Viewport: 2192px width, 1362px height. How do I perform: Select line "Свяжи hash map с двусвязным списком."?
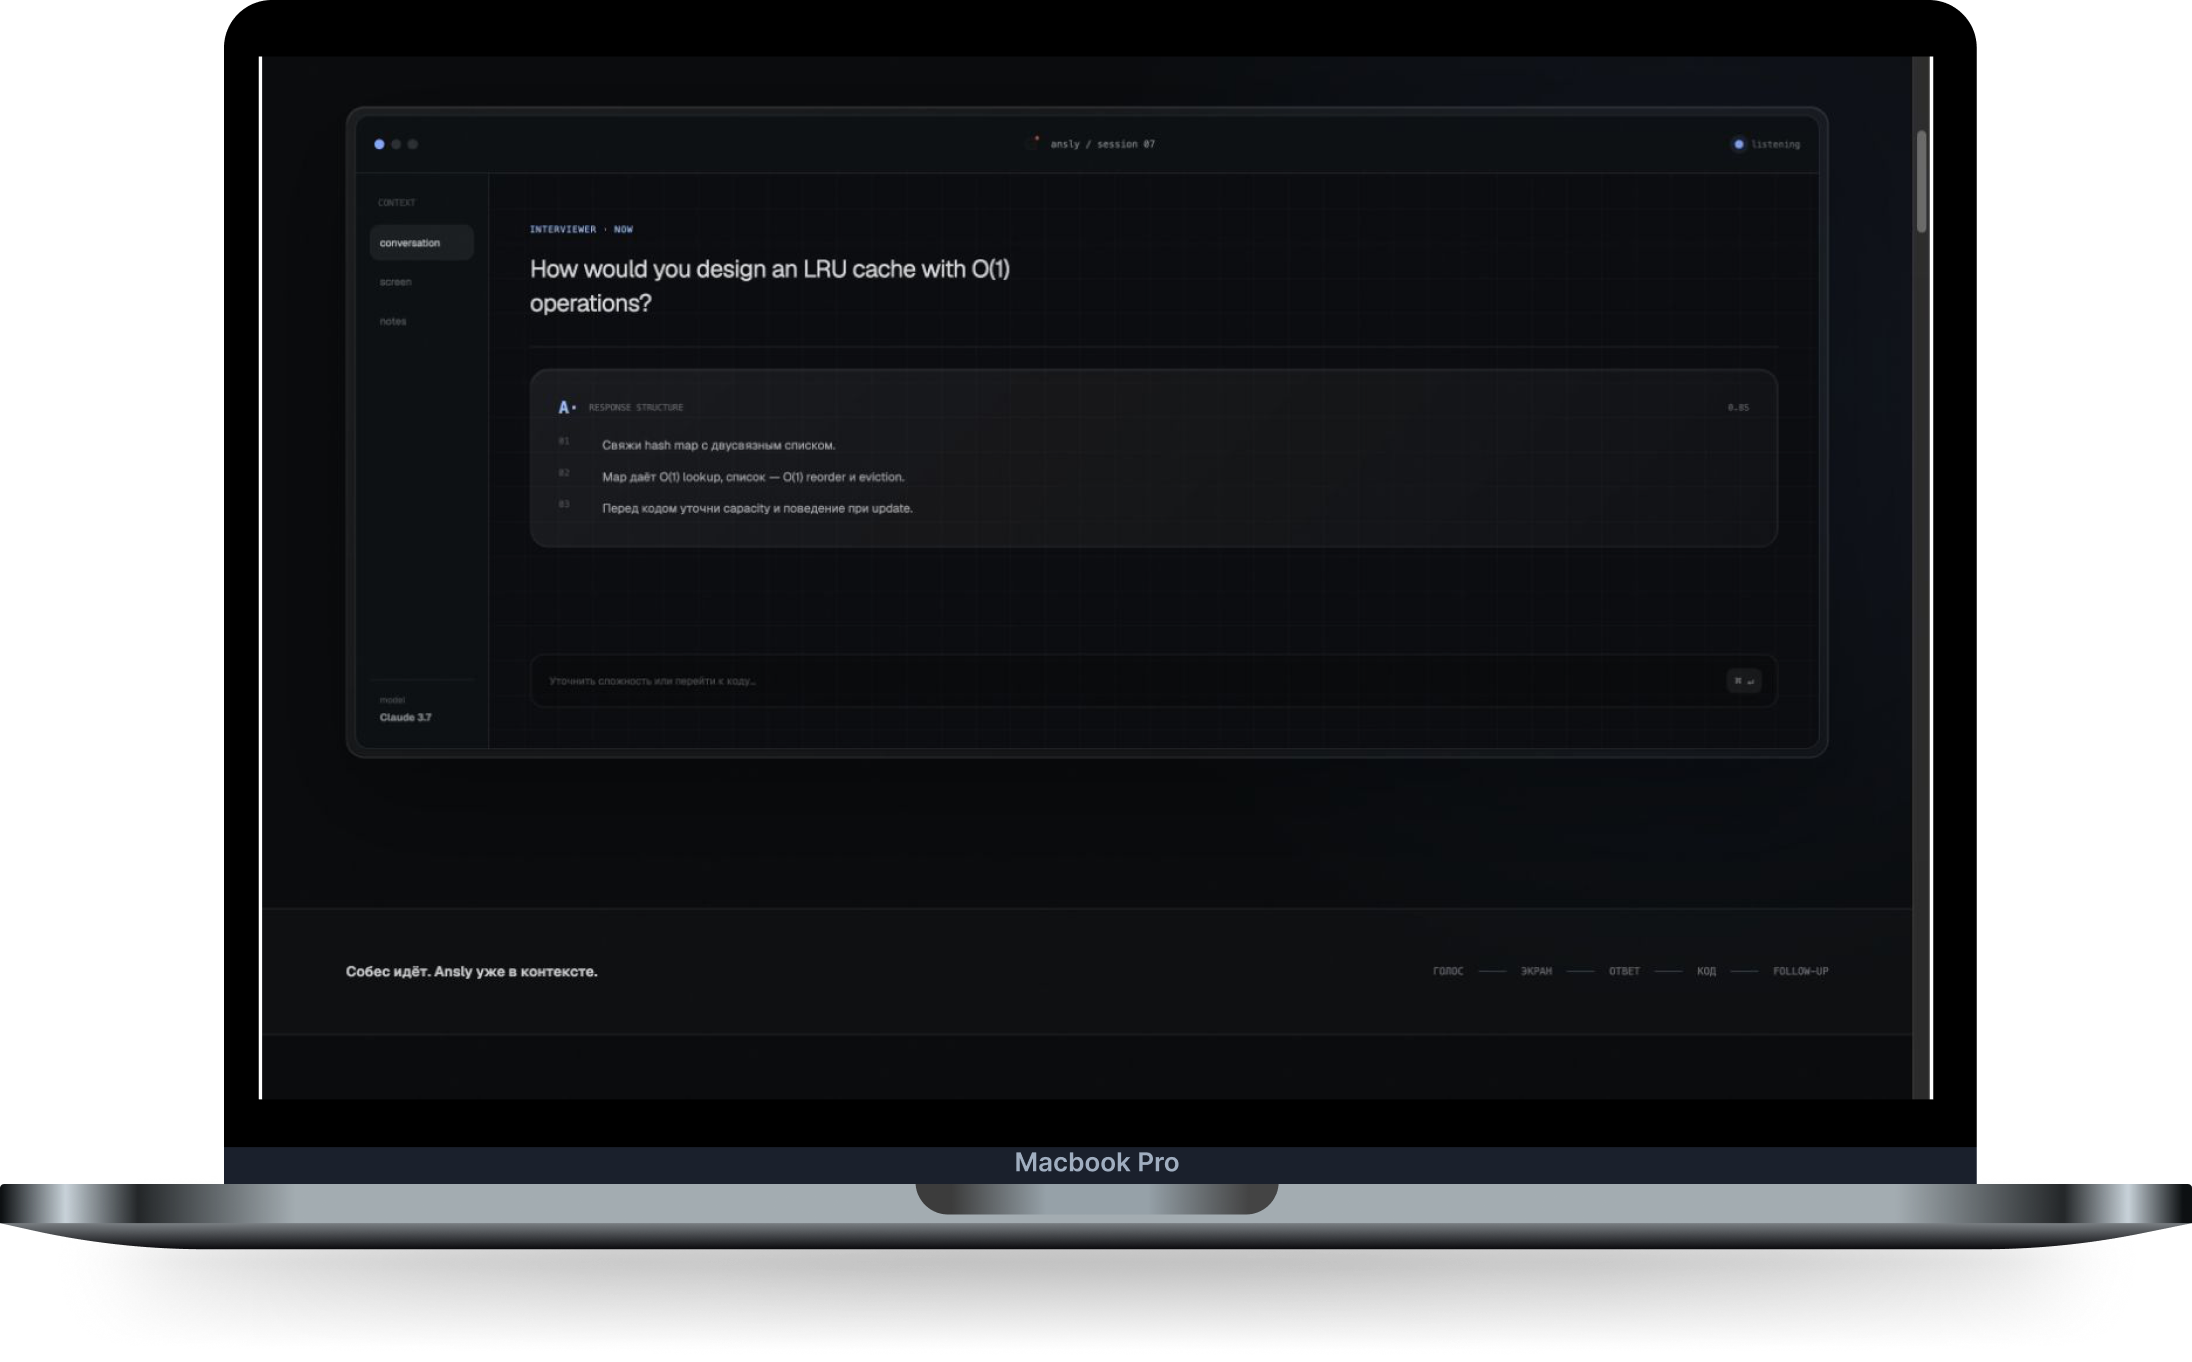point(718,445)
